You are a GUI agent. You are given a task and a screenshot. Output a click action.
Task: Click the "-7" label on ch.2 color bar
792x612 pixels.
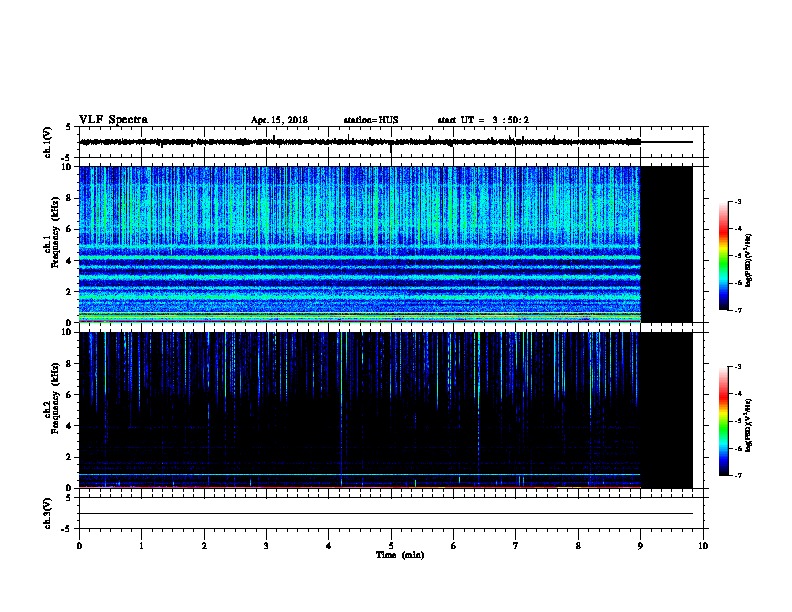tap(737, 476)
